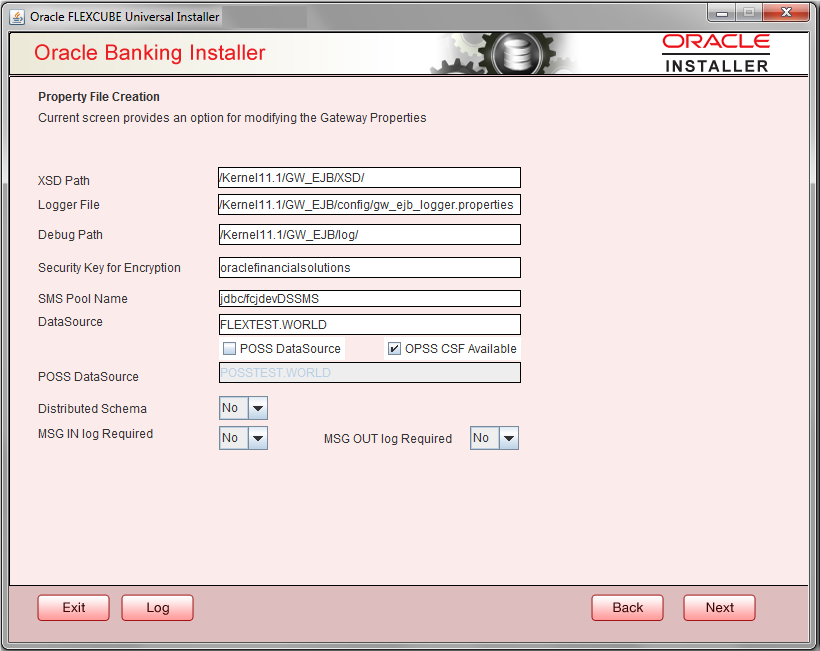820x651 pixels.
Task: Open the Log button
Action: point(157,608)
